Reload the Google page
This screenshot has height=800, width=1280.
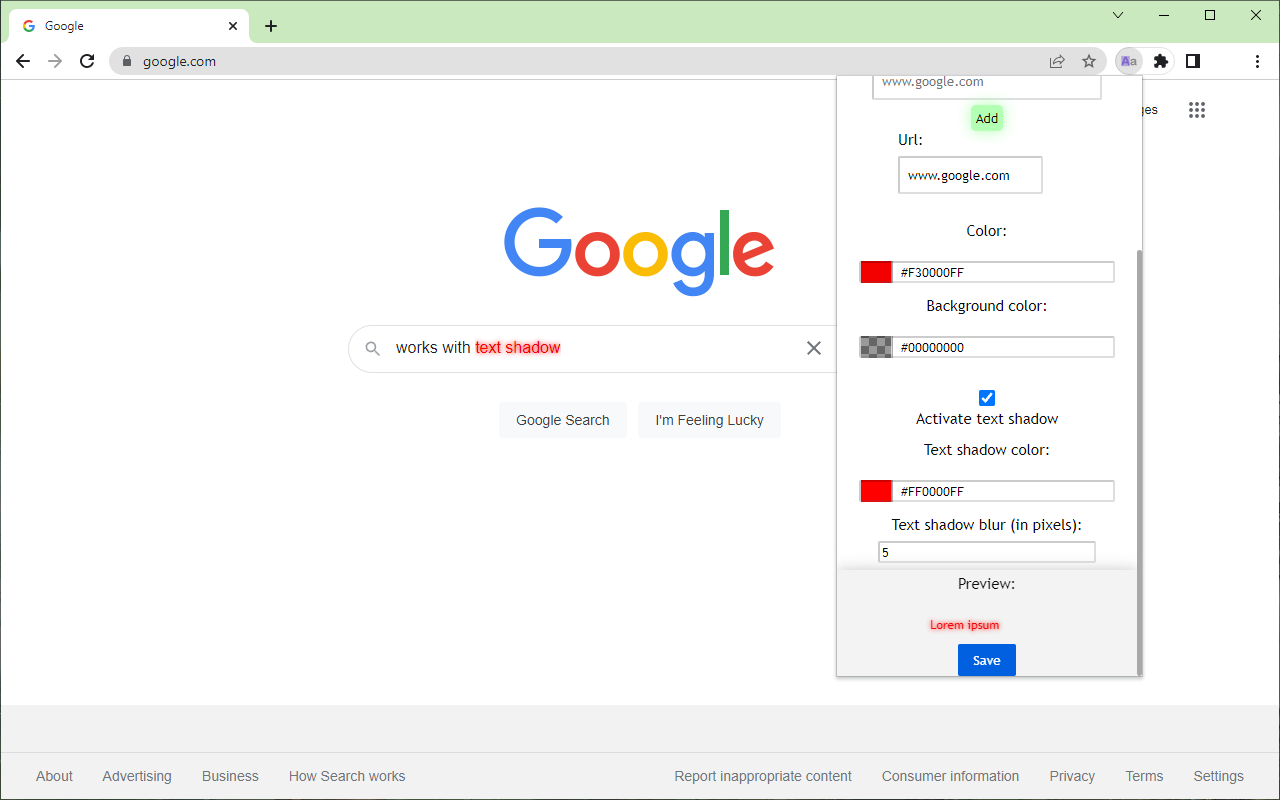(87, 61)
